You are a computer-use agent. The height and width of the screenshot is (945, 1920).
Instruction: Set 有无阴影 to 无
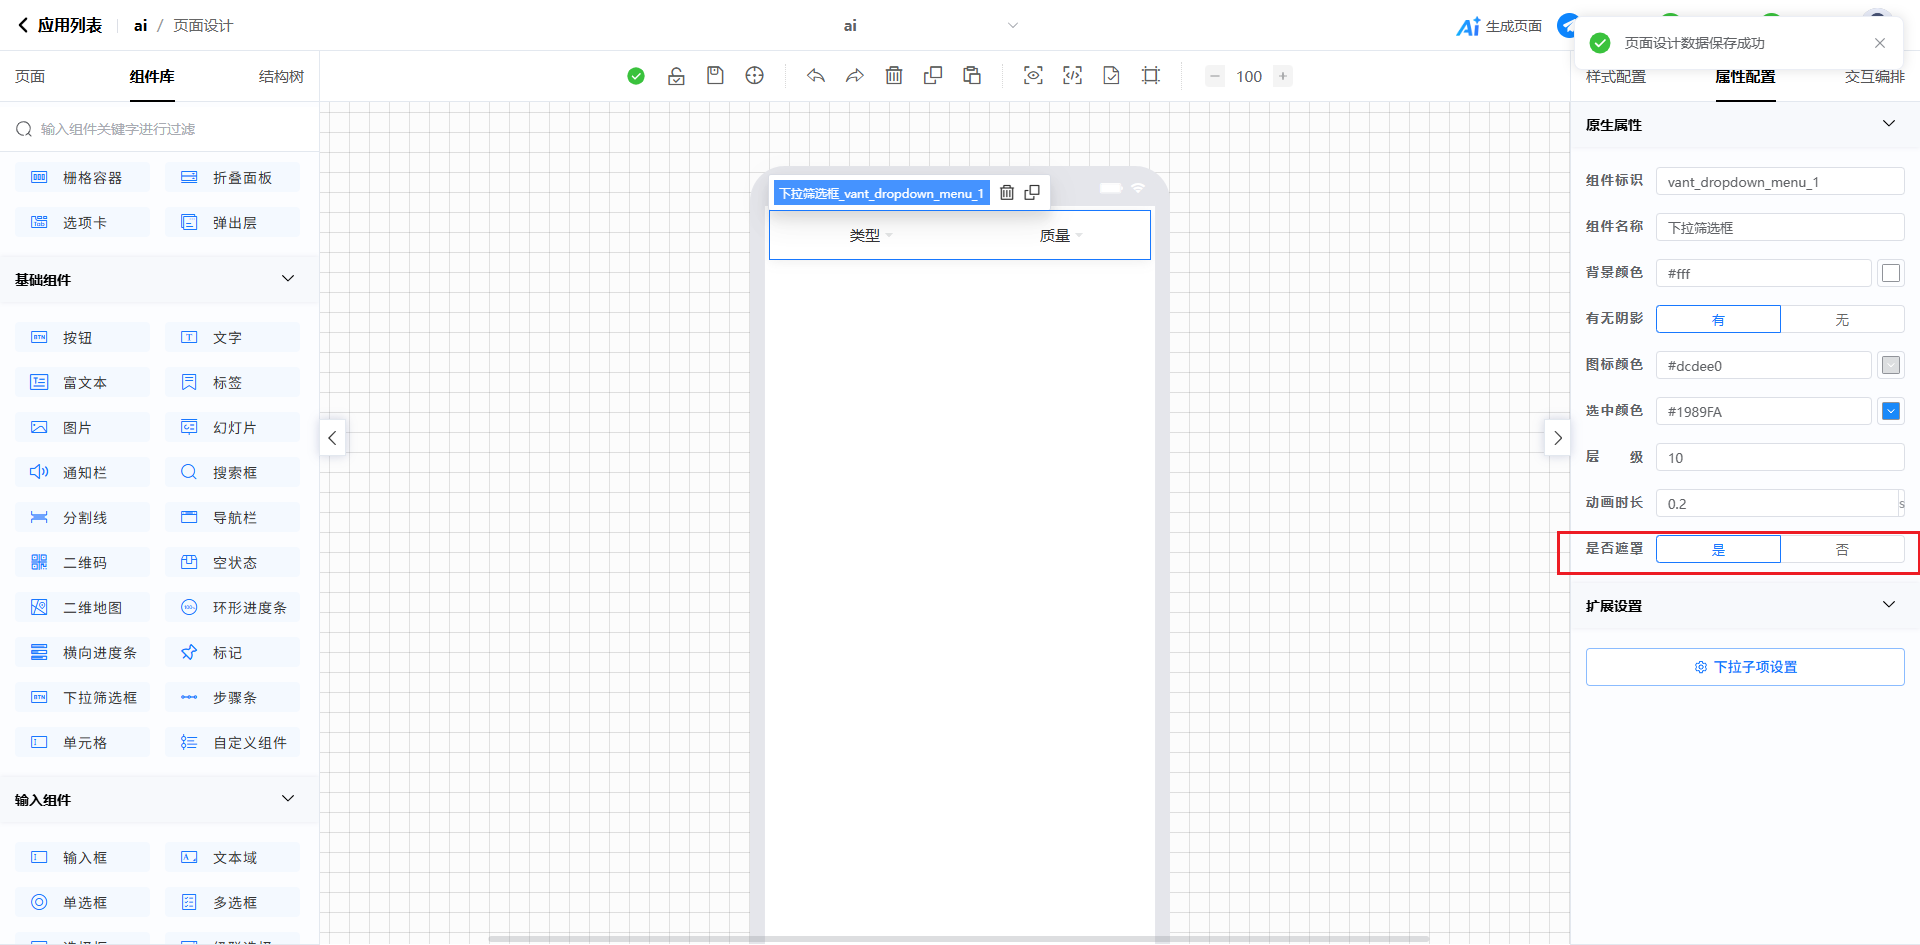(x=1841, y=320)
